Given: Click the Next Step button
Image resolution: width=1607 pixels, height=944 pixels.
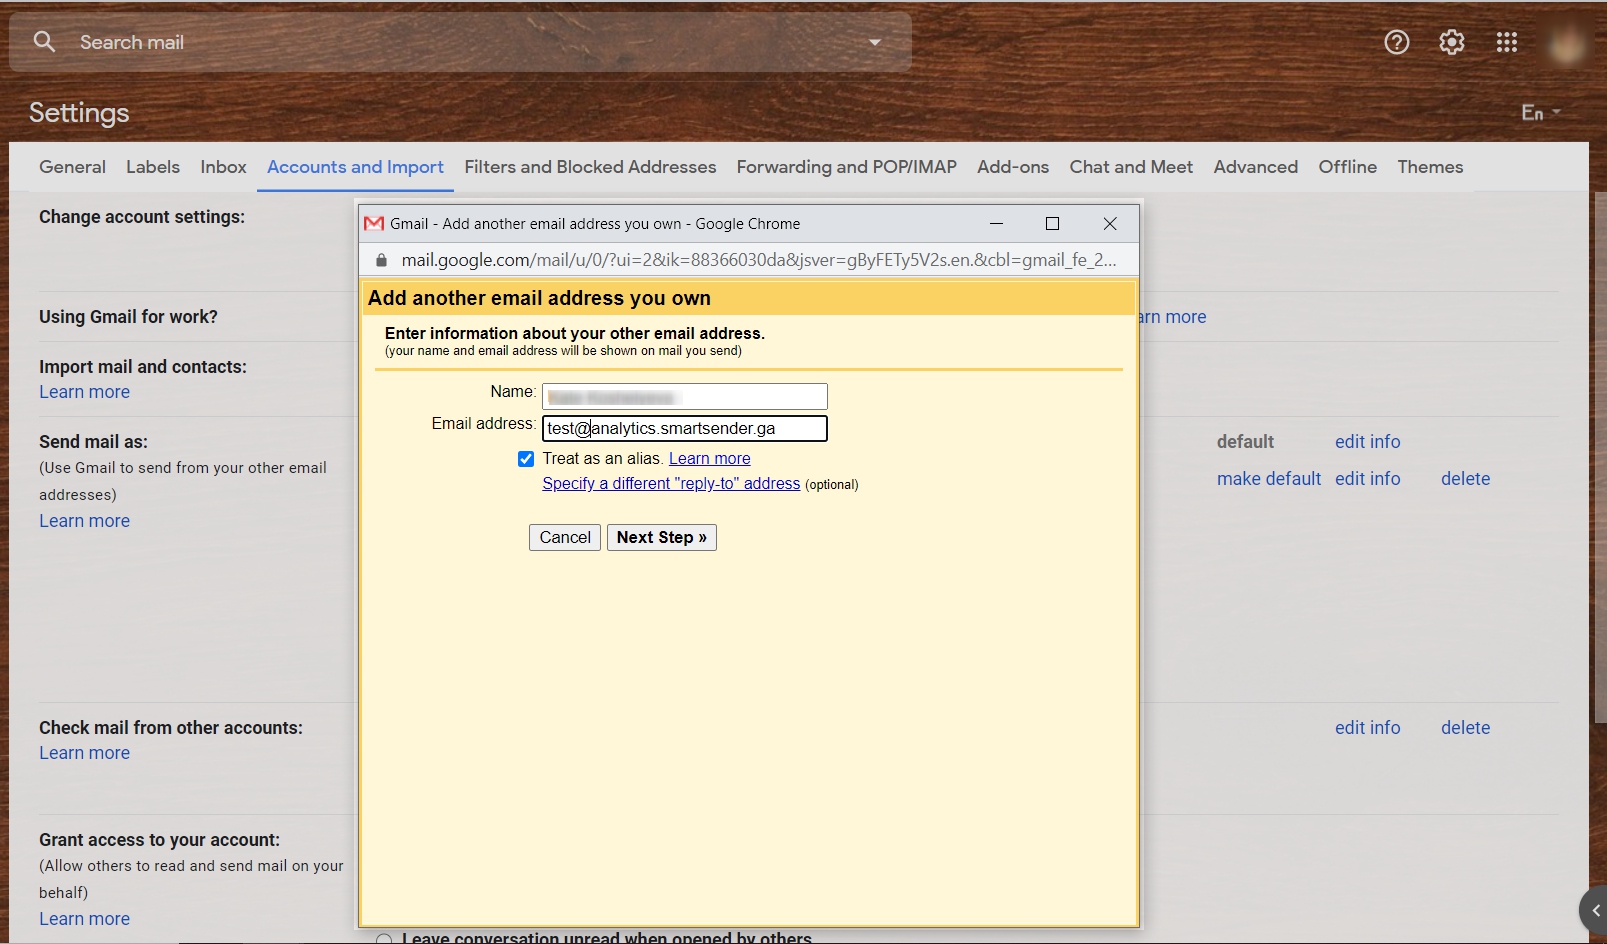Looking at the screenshot, I should [x=662, y=537].
